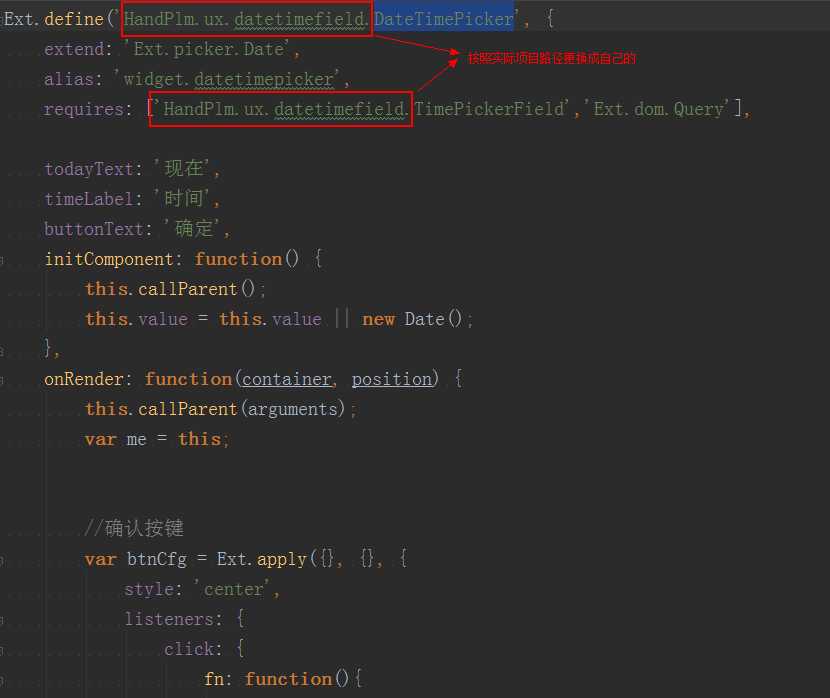Click 'function' keyword after fn:
This screenshot has width=830, height=698.
click(288, 679)
